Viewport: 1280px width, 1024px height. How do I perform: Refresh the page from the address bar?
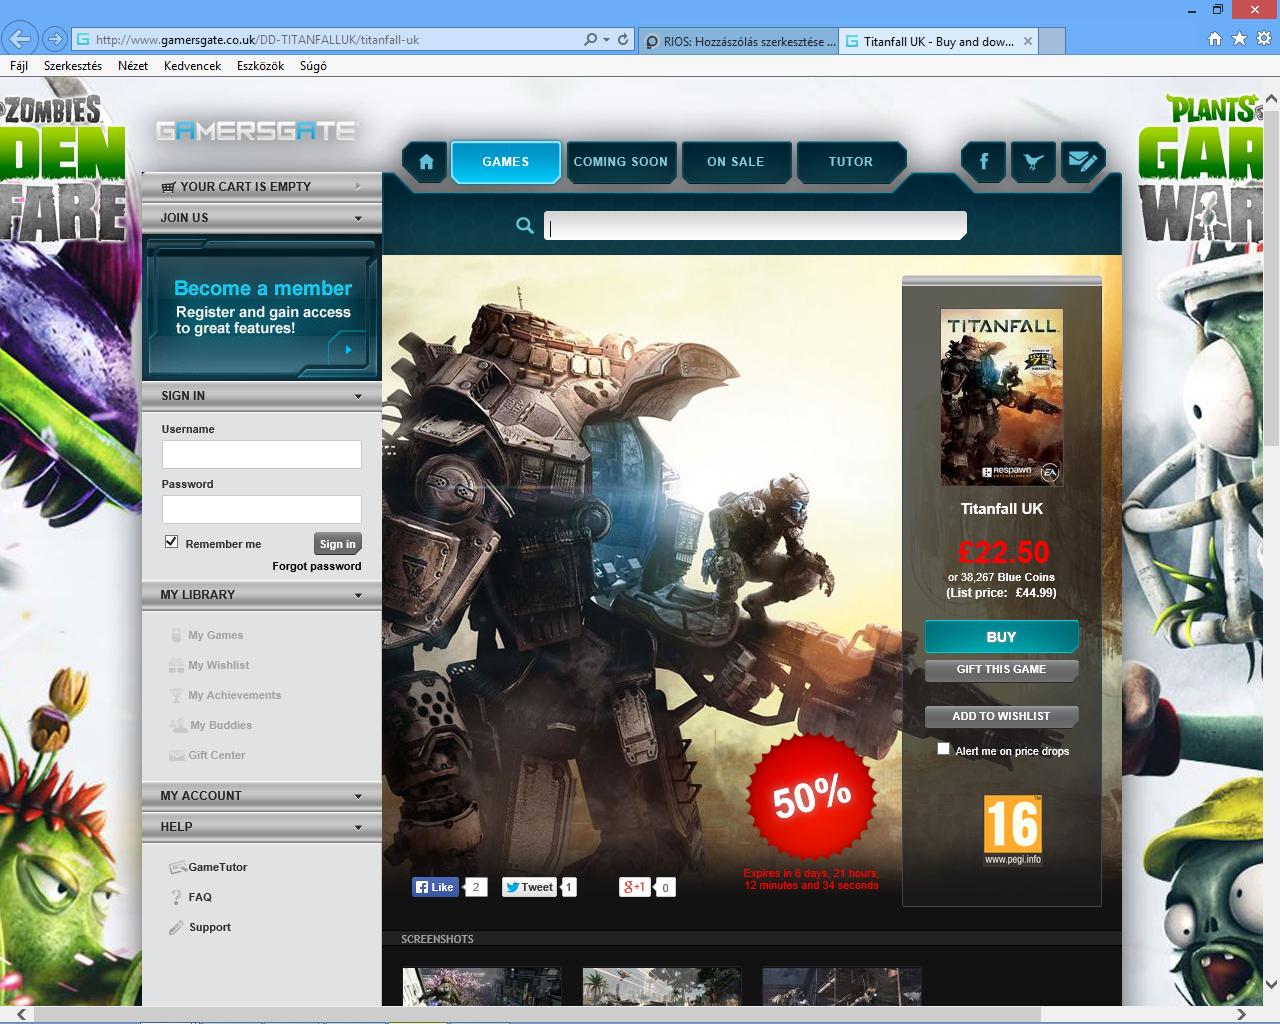coord(623,40)
